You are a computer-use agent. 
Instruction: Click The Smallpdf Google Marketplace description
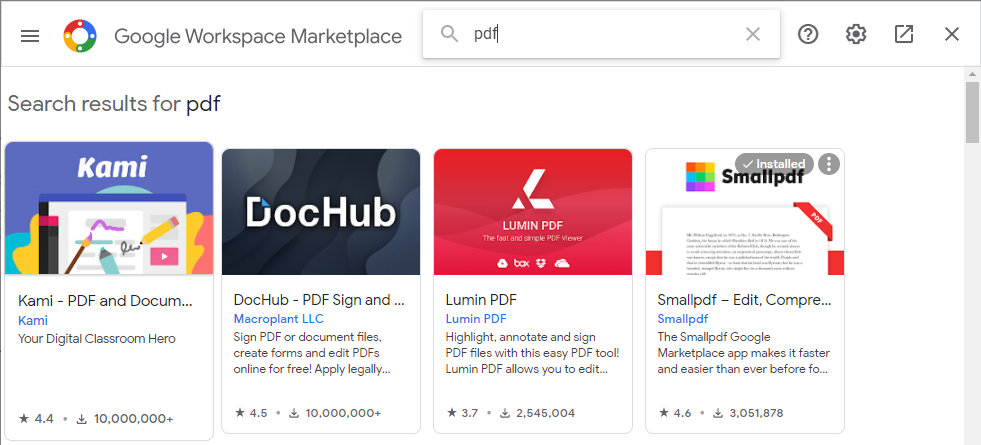pyautogui.click(x=744, y=353)
